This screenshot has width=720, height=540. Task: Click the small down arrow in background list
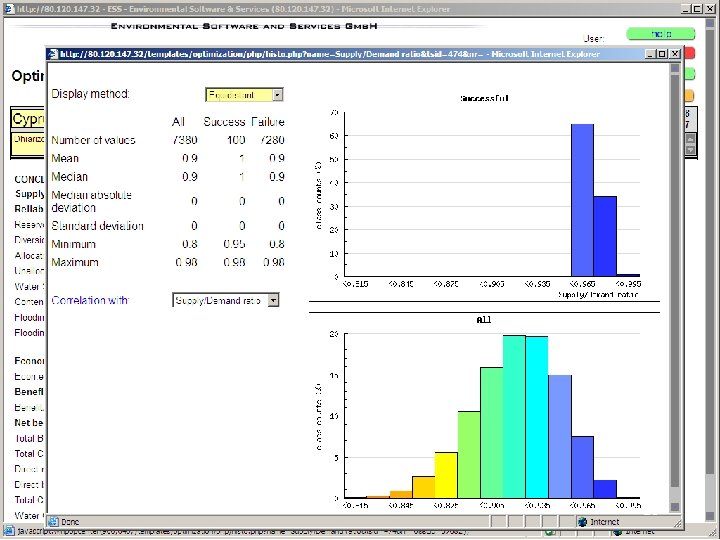tap(690, 149)
